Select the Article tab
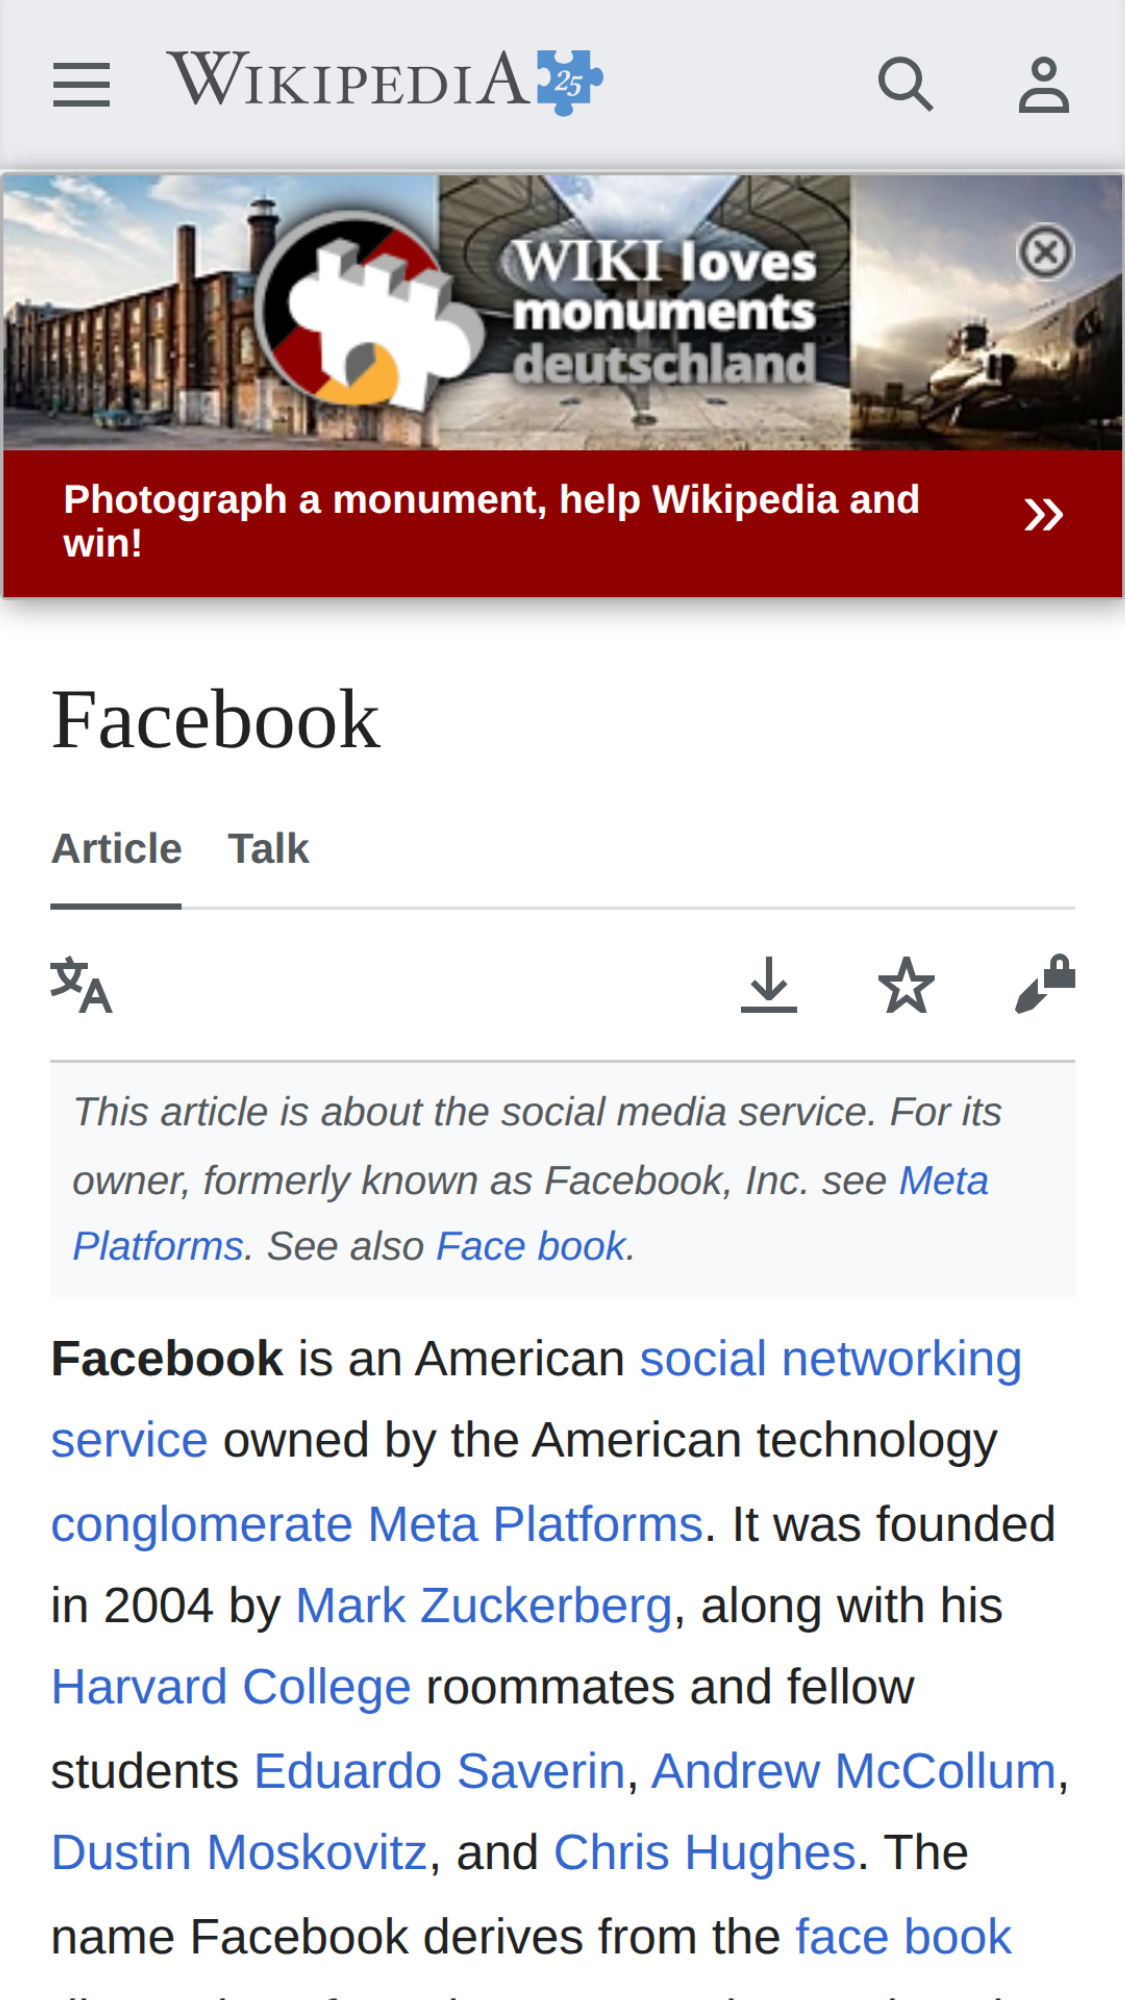The image size is (1125, 2000). point(116,849)
